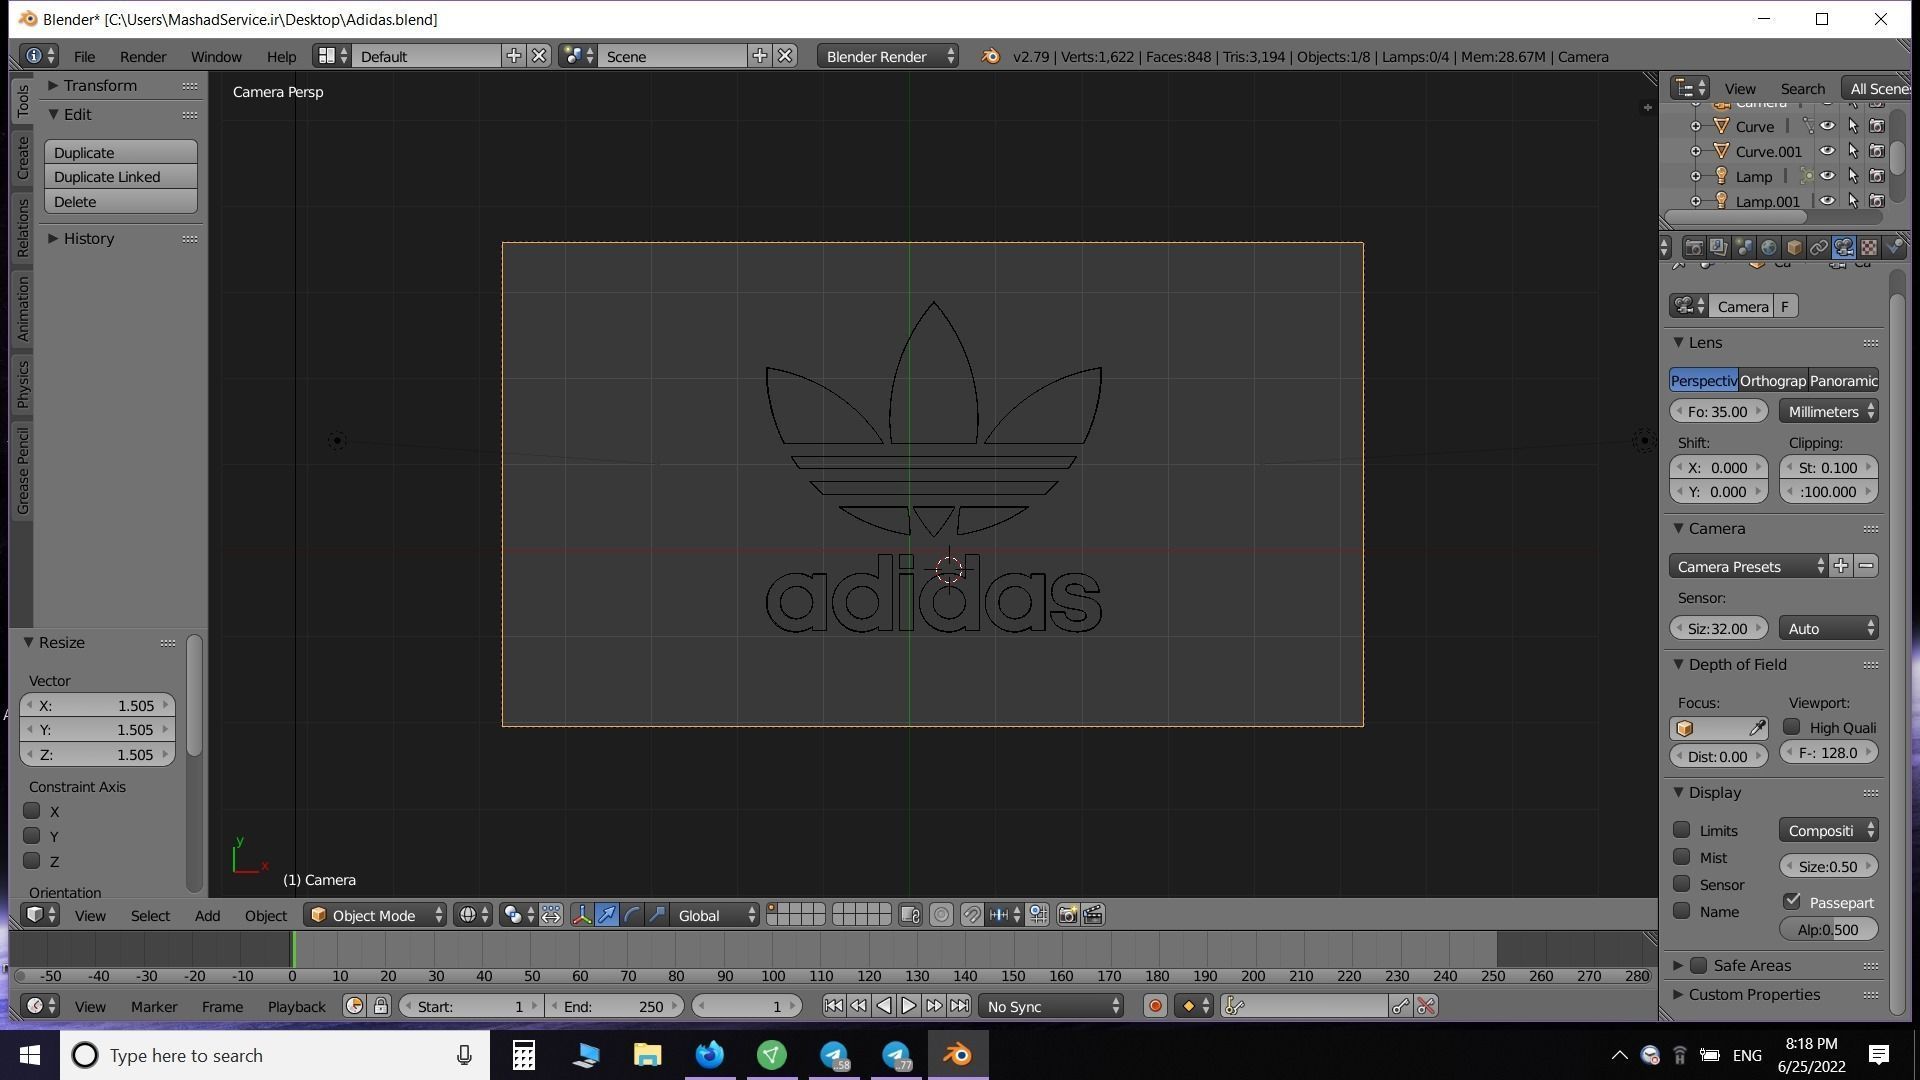Toggle visibility eye for Lamp object
The height and width of the screenshot is (1080, 1920).
[x=1827, y=176]
